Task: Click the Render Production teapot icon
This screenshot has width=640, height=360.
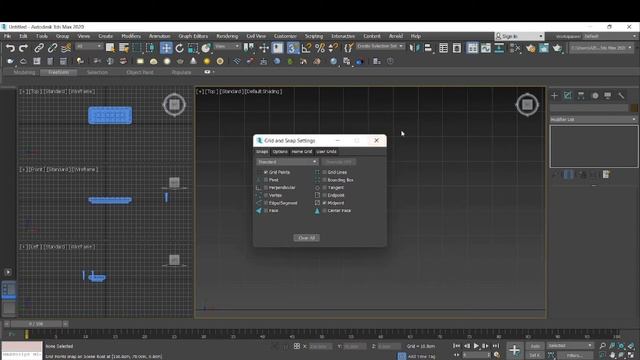Action: pyautogui.click(x=557, y=48)
